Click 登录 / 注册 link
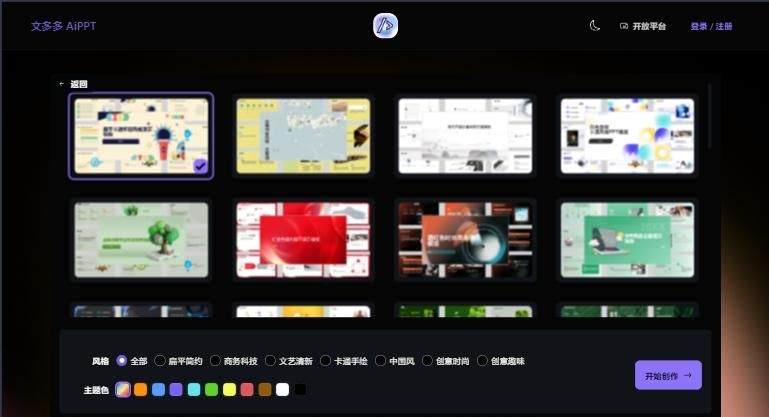The height and width of the screenshot is (417, 769). coord(711,26)
